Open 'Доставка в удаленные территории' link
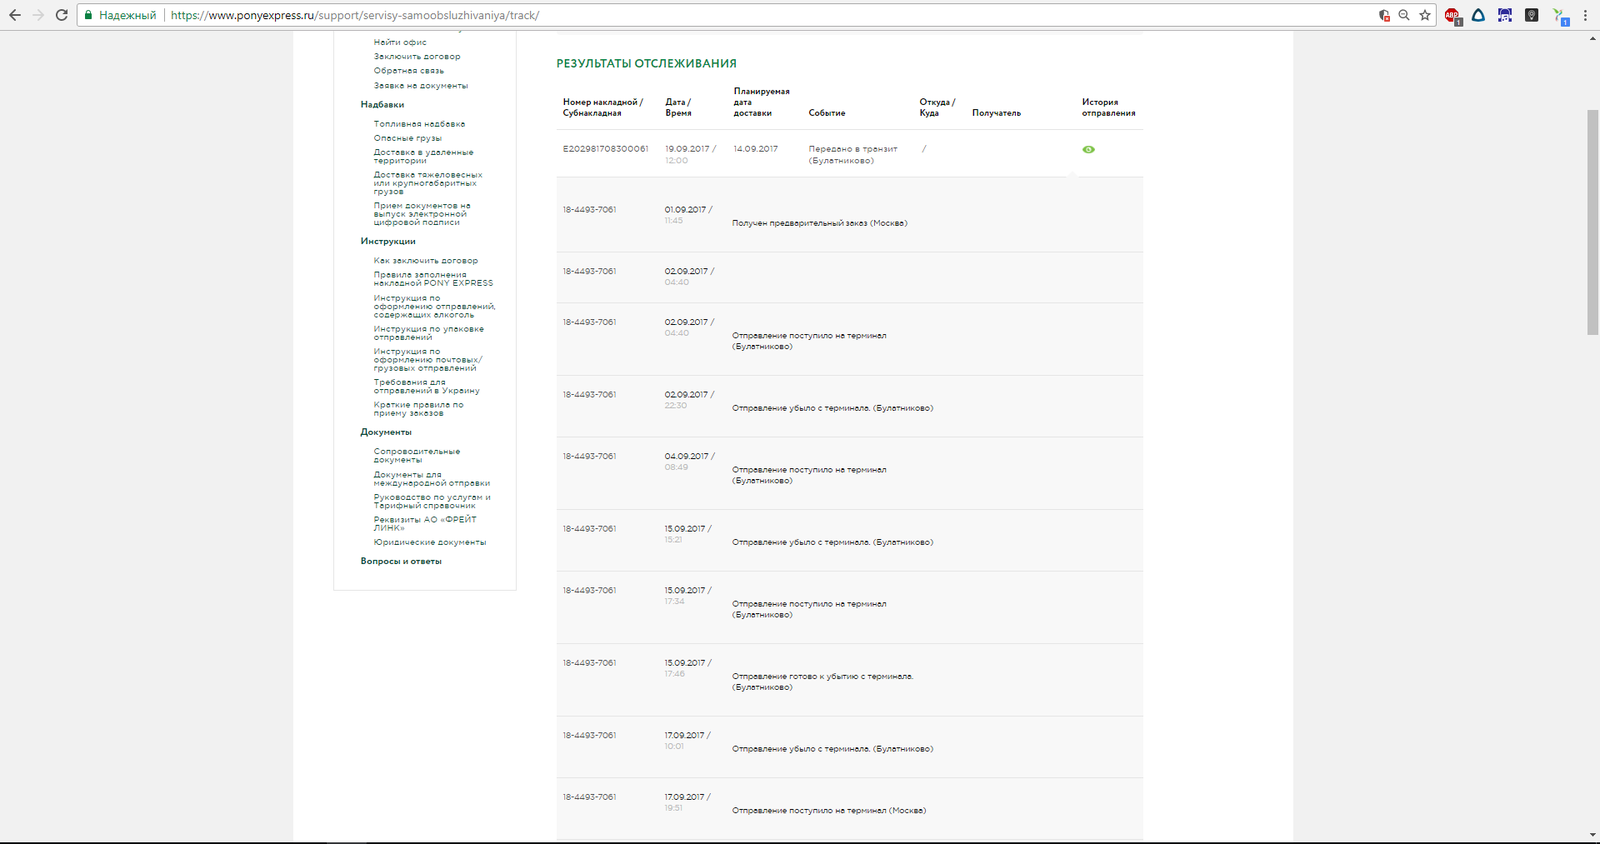The height and width of the screenshot is (844, 1600). tap(423, 156)
